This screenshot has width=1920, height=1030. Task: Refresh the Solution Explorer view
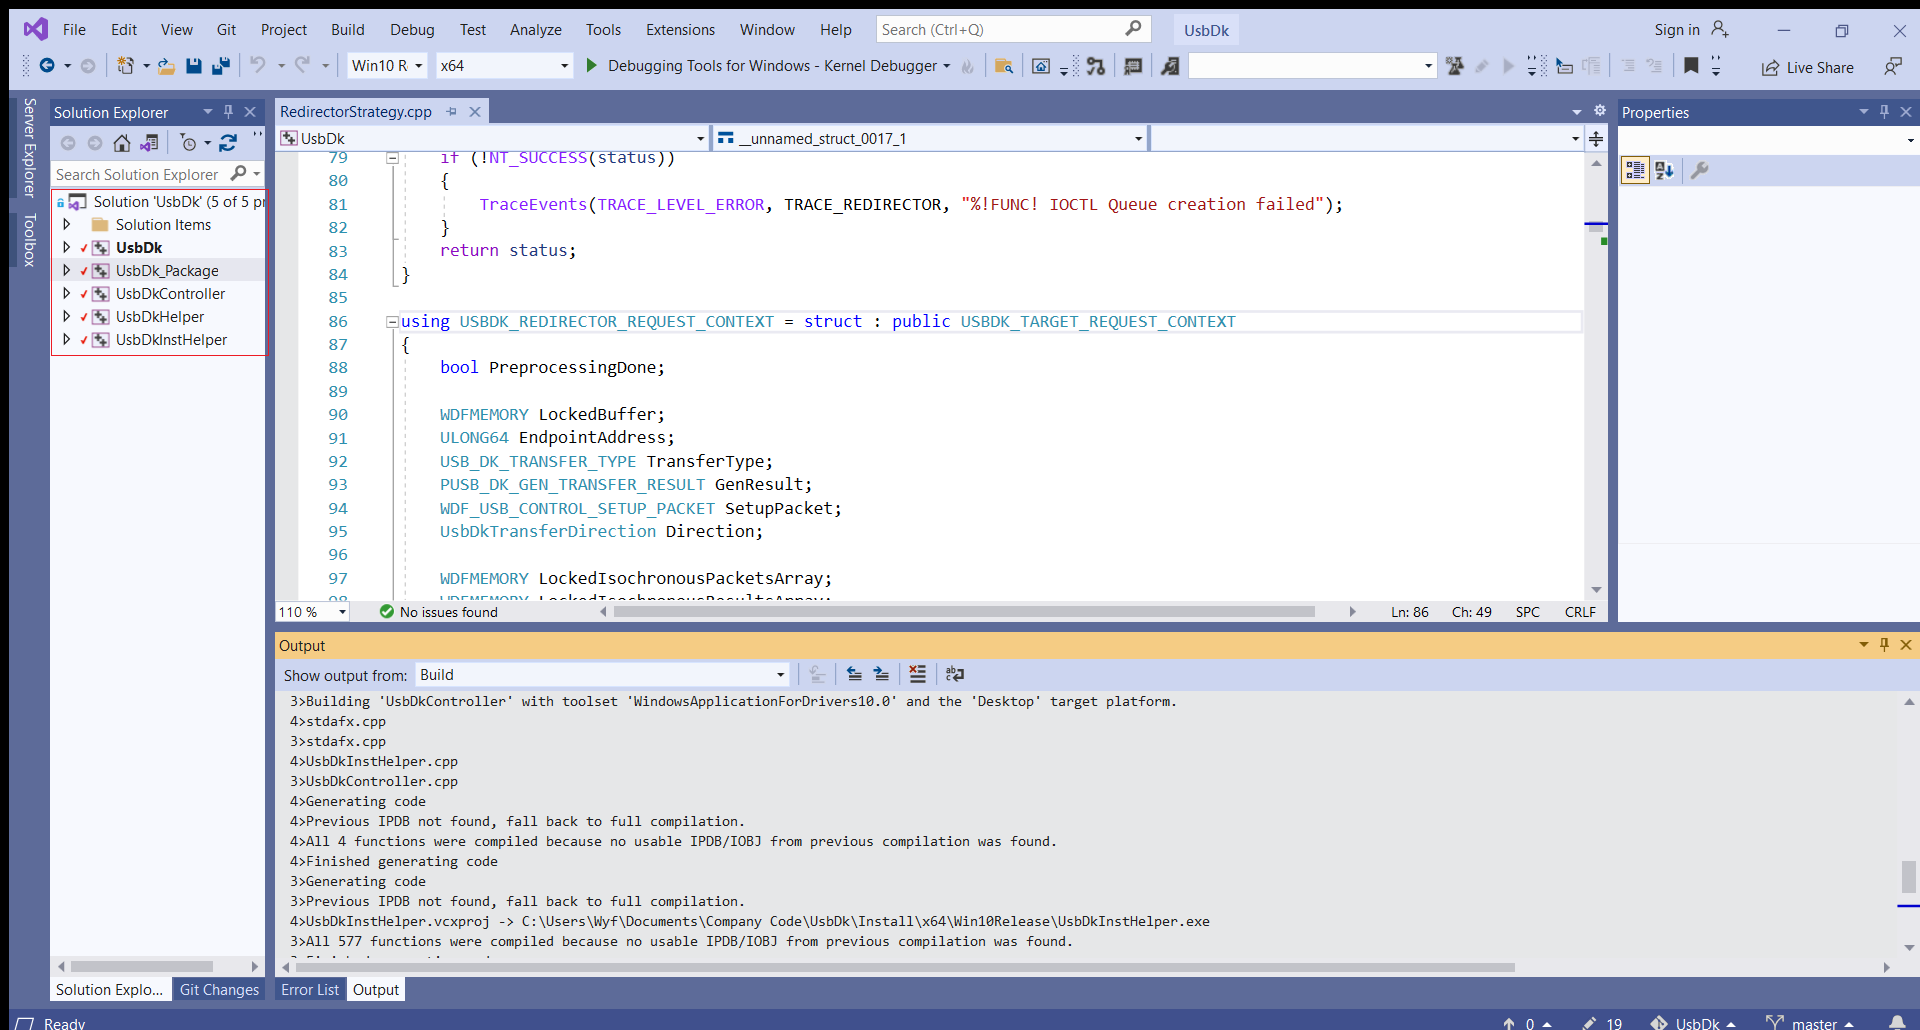coord(227,143)
